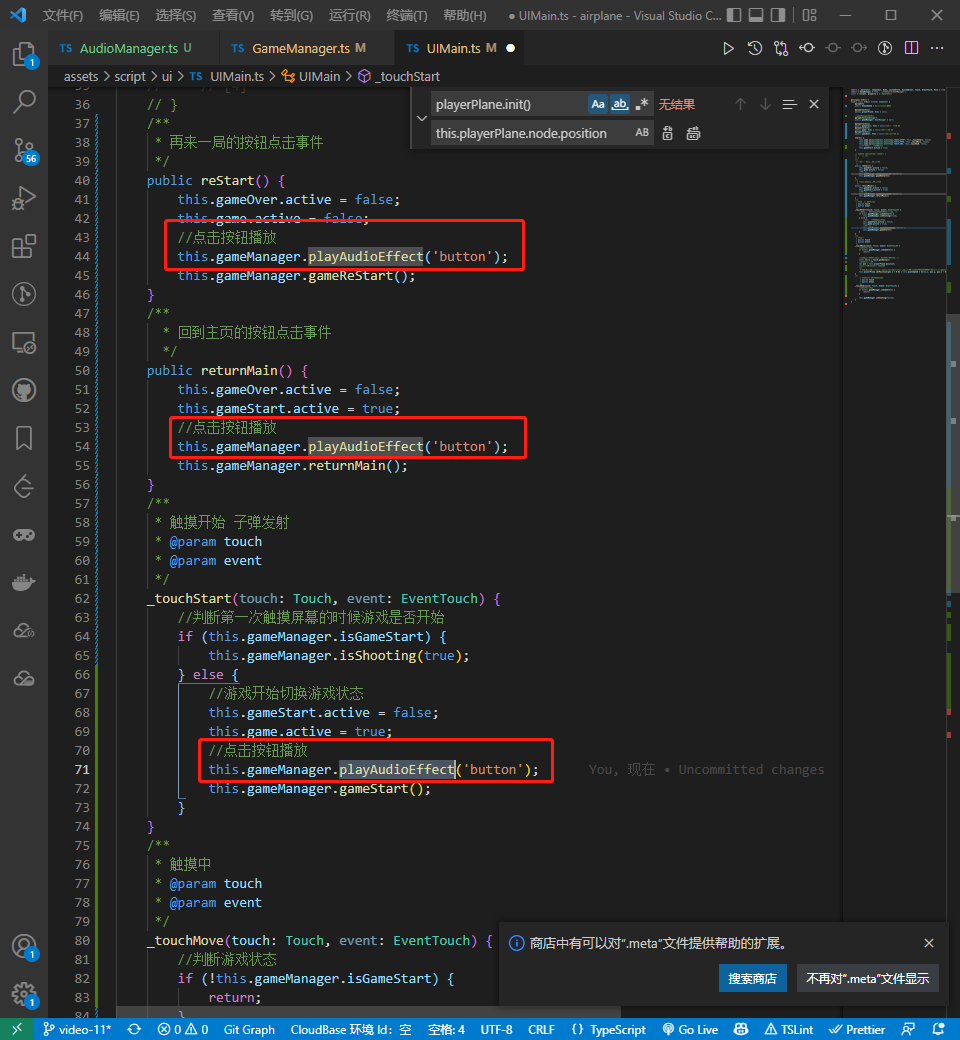This screenshot has width=960, height=1040.
Task: Open the 运行(R) menu
Action: pos(349,15)
